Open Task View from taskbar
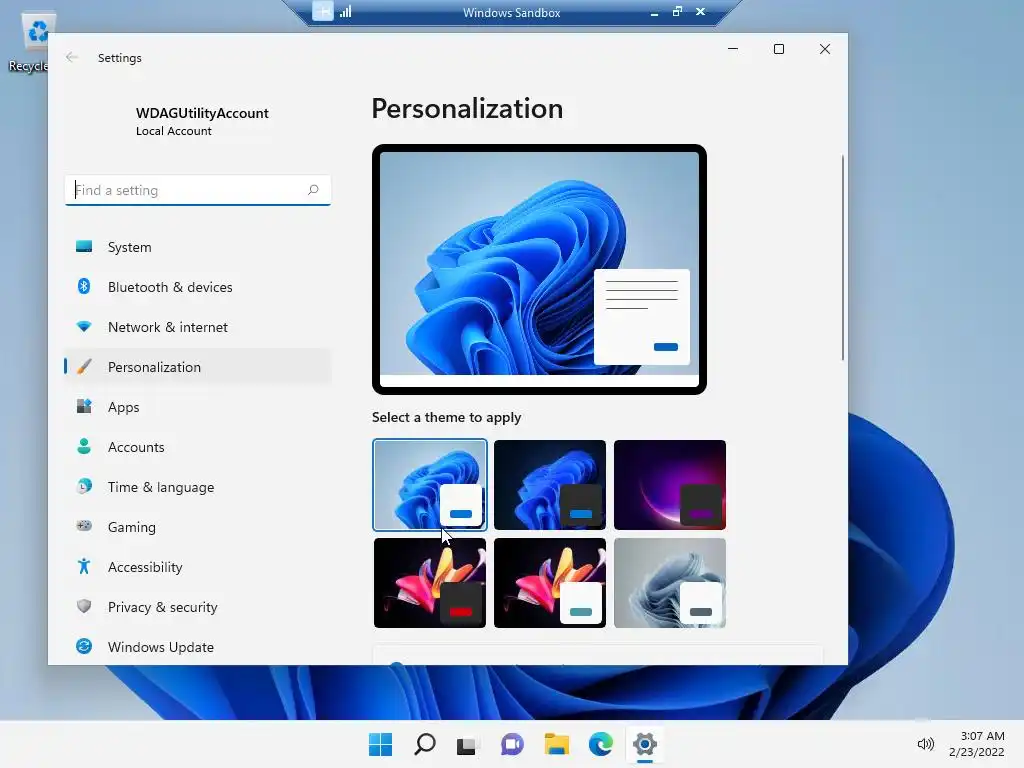Image resolution: width=1024 pixels, height=768 pixels. pos(468,744)
